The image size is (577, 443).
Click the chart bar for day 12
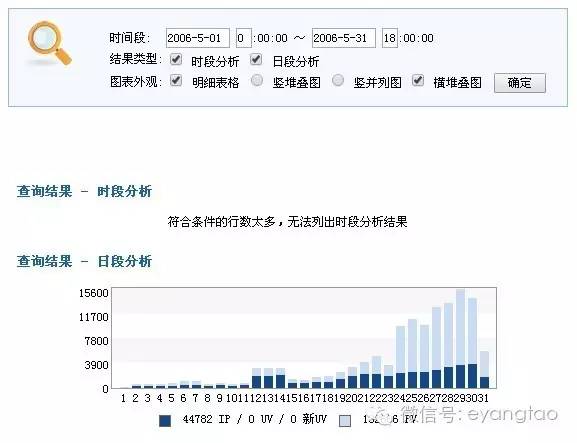tap(256, 378)
